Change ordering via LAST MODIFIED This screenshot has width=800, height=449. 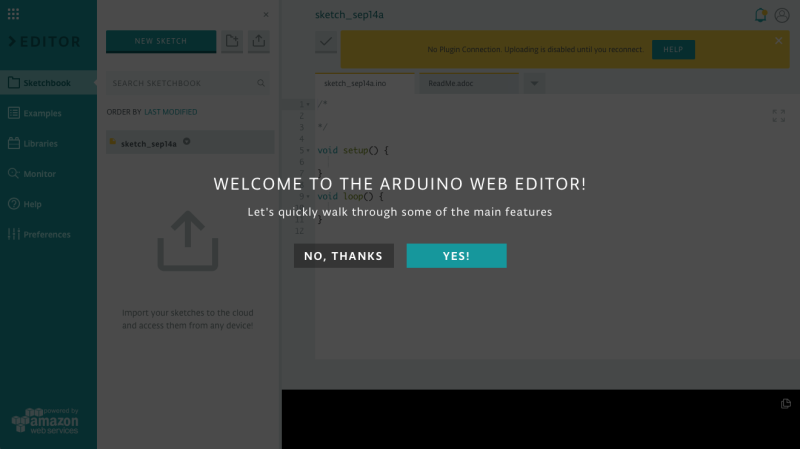point(170,112)
